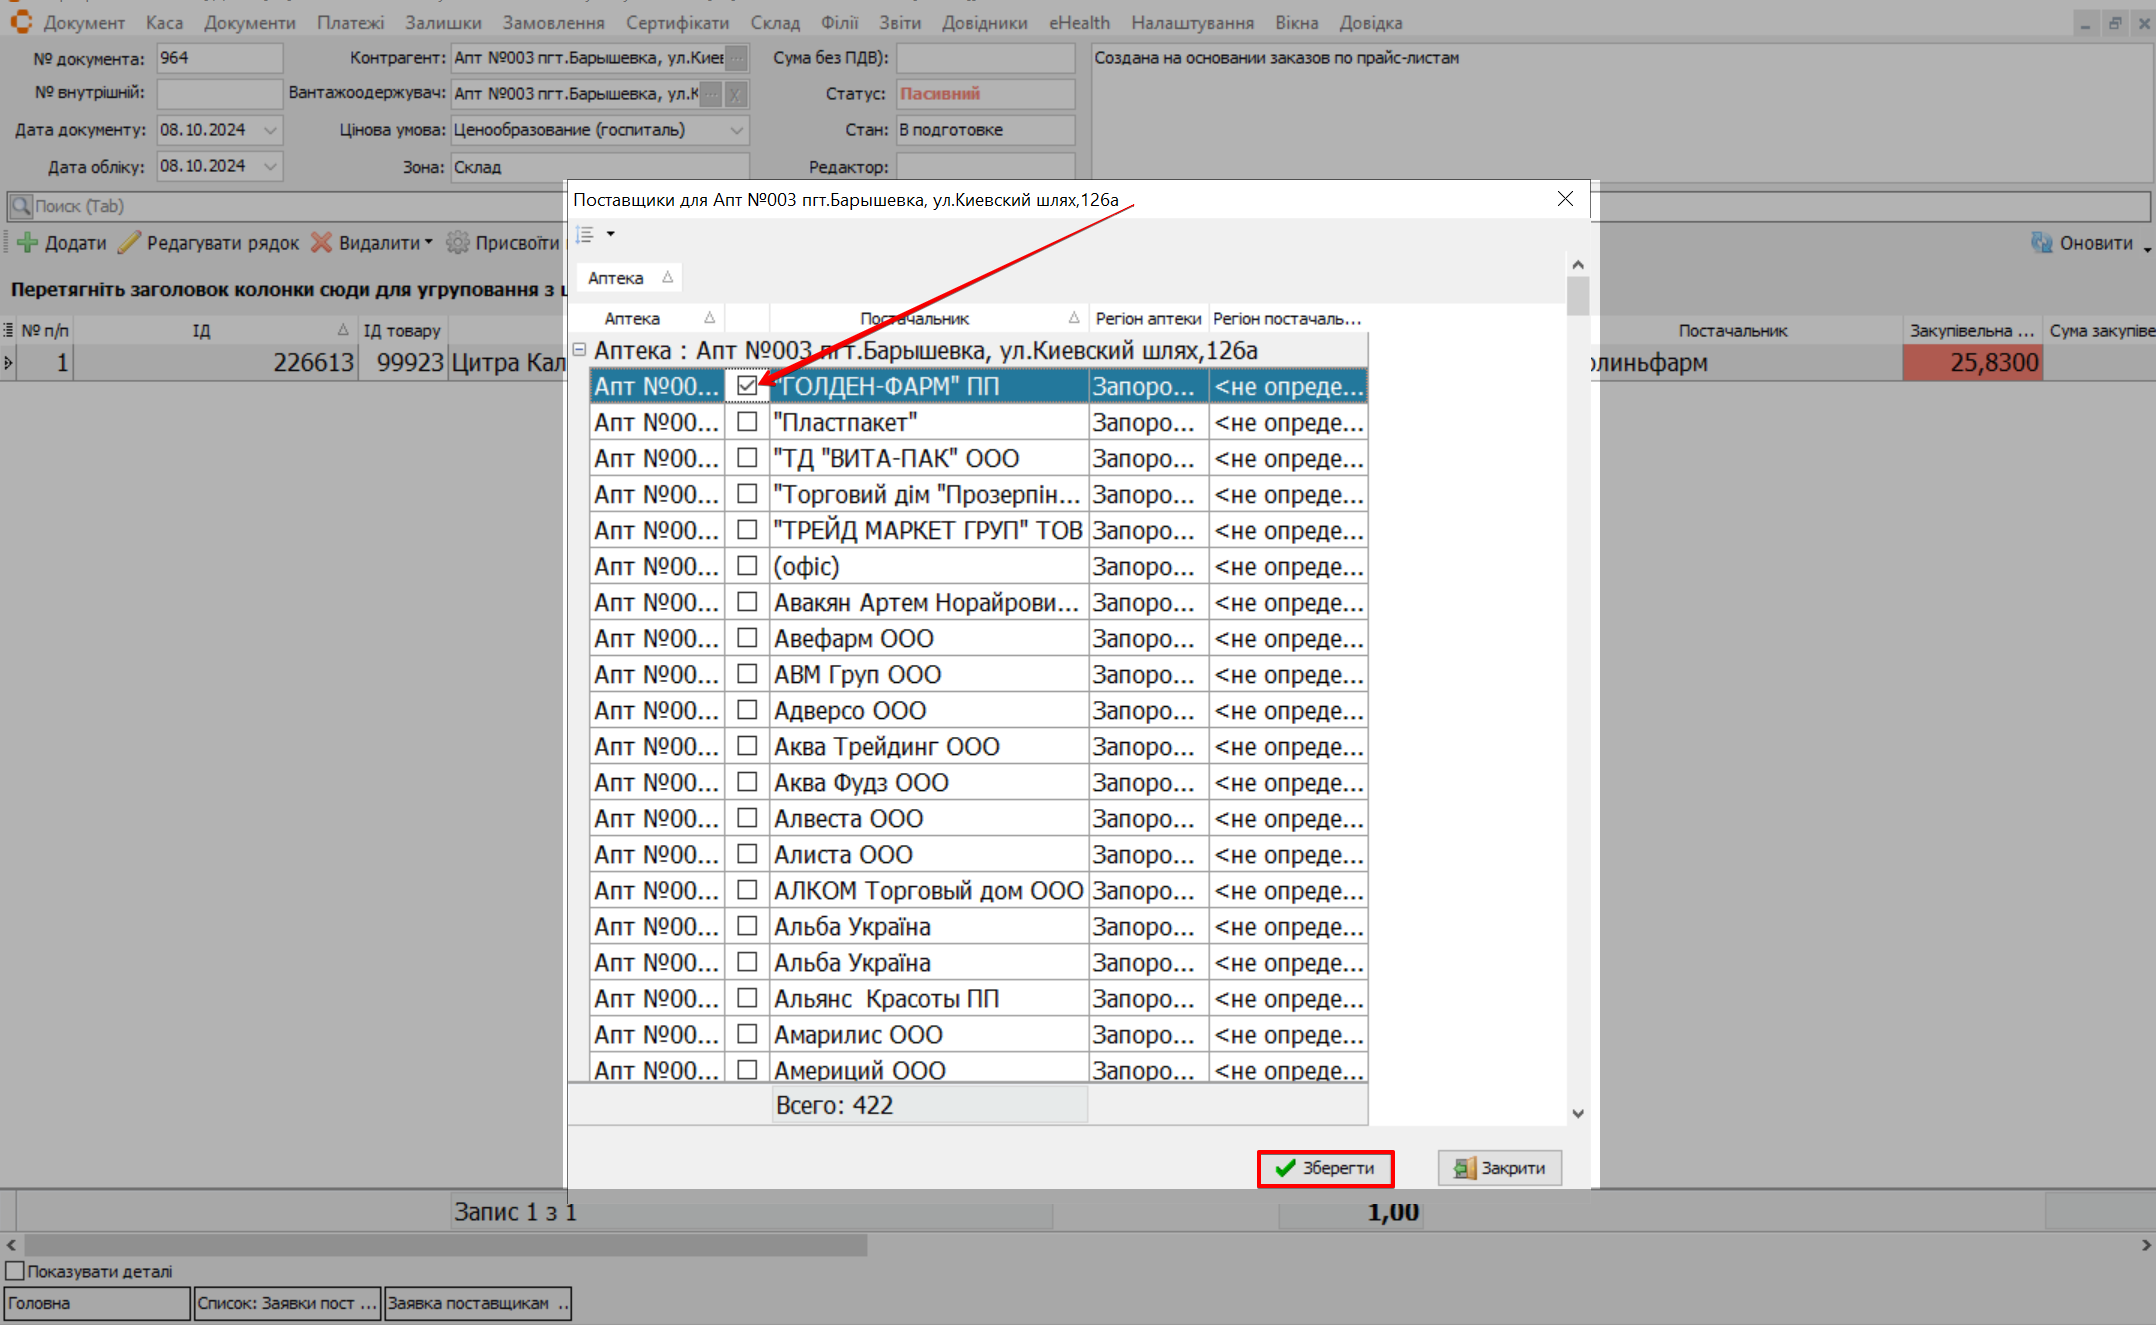Close the Поставщики dialog with X
The image size is (2156, 1325).
(x=1565, y=199)
